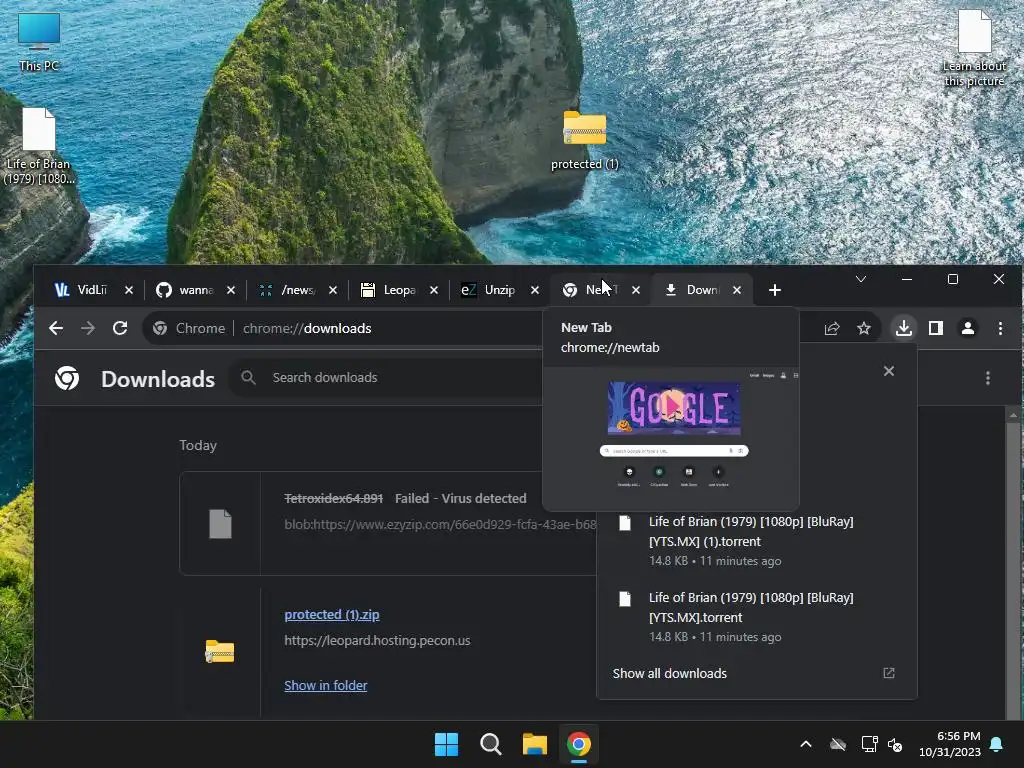Open the side panel icon

[x=936, y=328]
